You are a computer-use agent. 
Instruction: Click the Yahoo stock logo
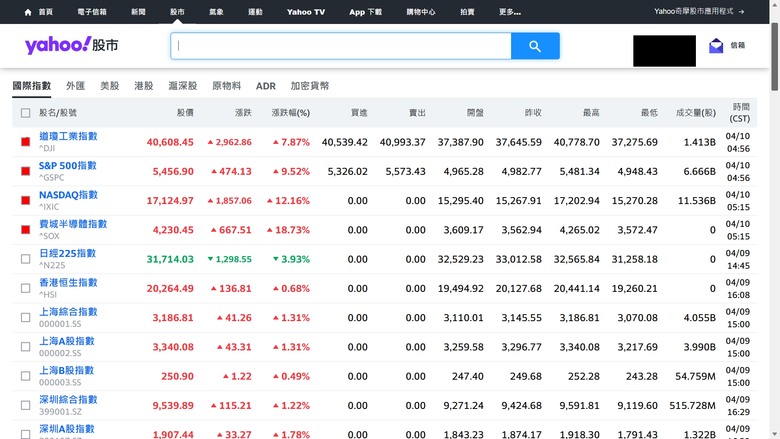coord(72,45)
